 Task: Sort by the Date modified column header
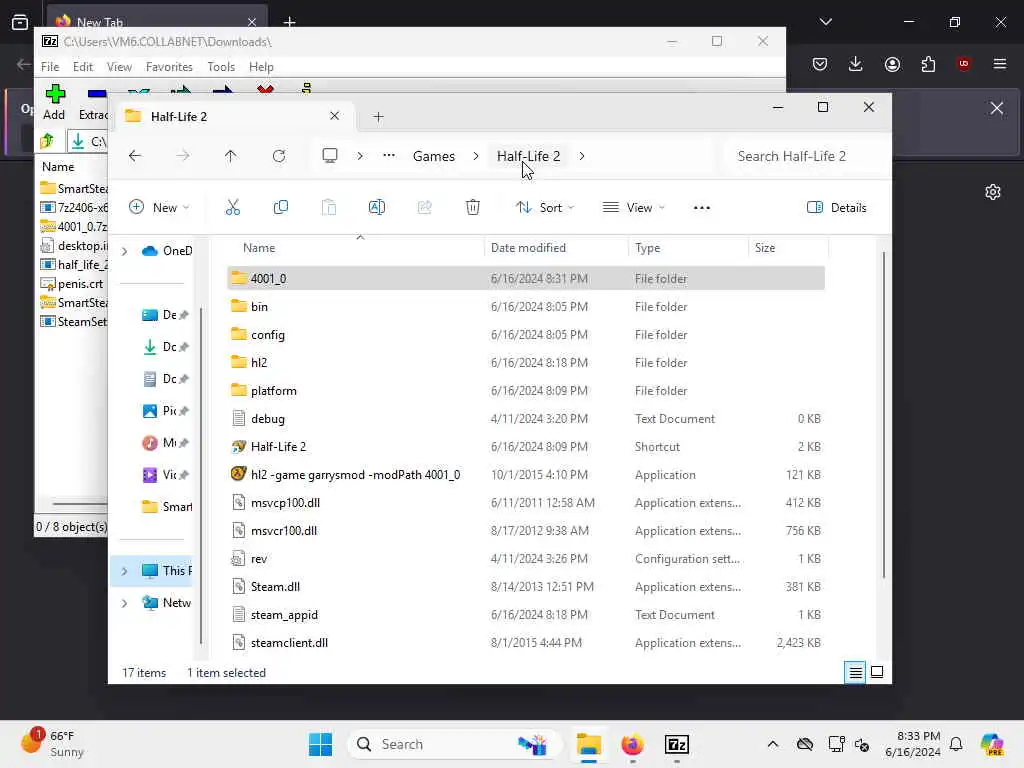[x=528, y=248]
